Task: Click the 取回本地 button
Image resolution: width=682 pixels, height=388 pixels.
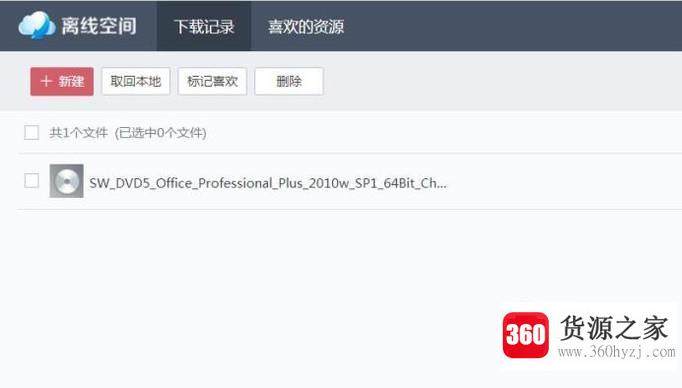Action: coord(136,81)
